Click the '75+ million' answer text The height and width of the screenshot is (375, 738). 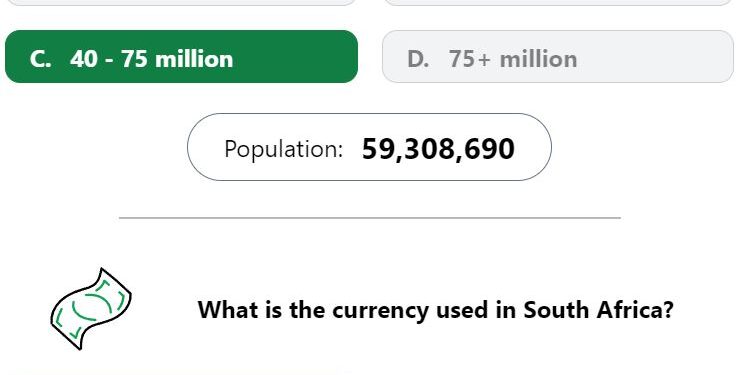513,59
